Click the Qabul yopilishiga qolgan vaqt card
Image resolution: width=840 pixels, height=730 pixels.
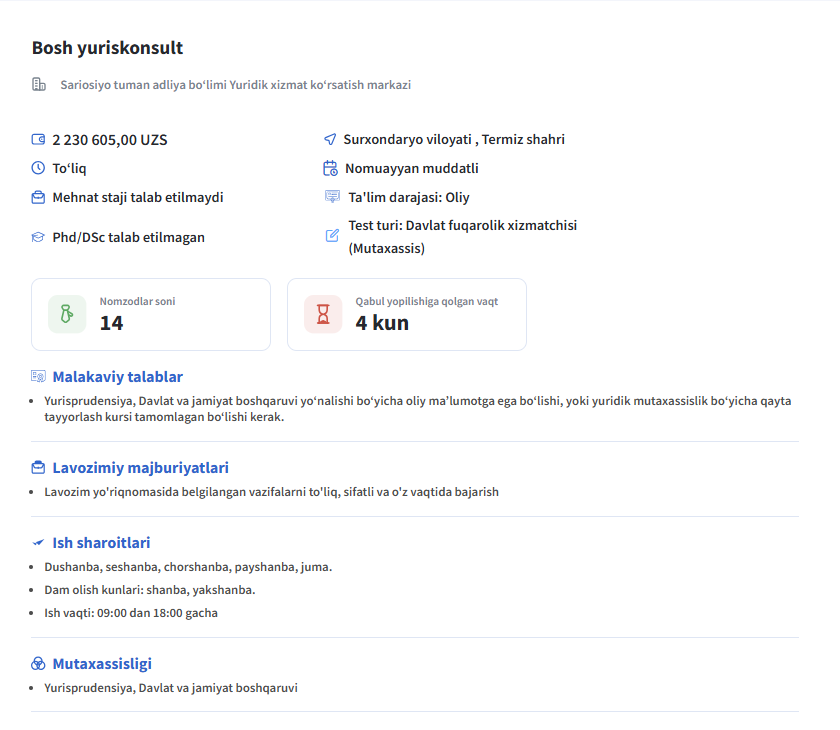tap(407, 314)
